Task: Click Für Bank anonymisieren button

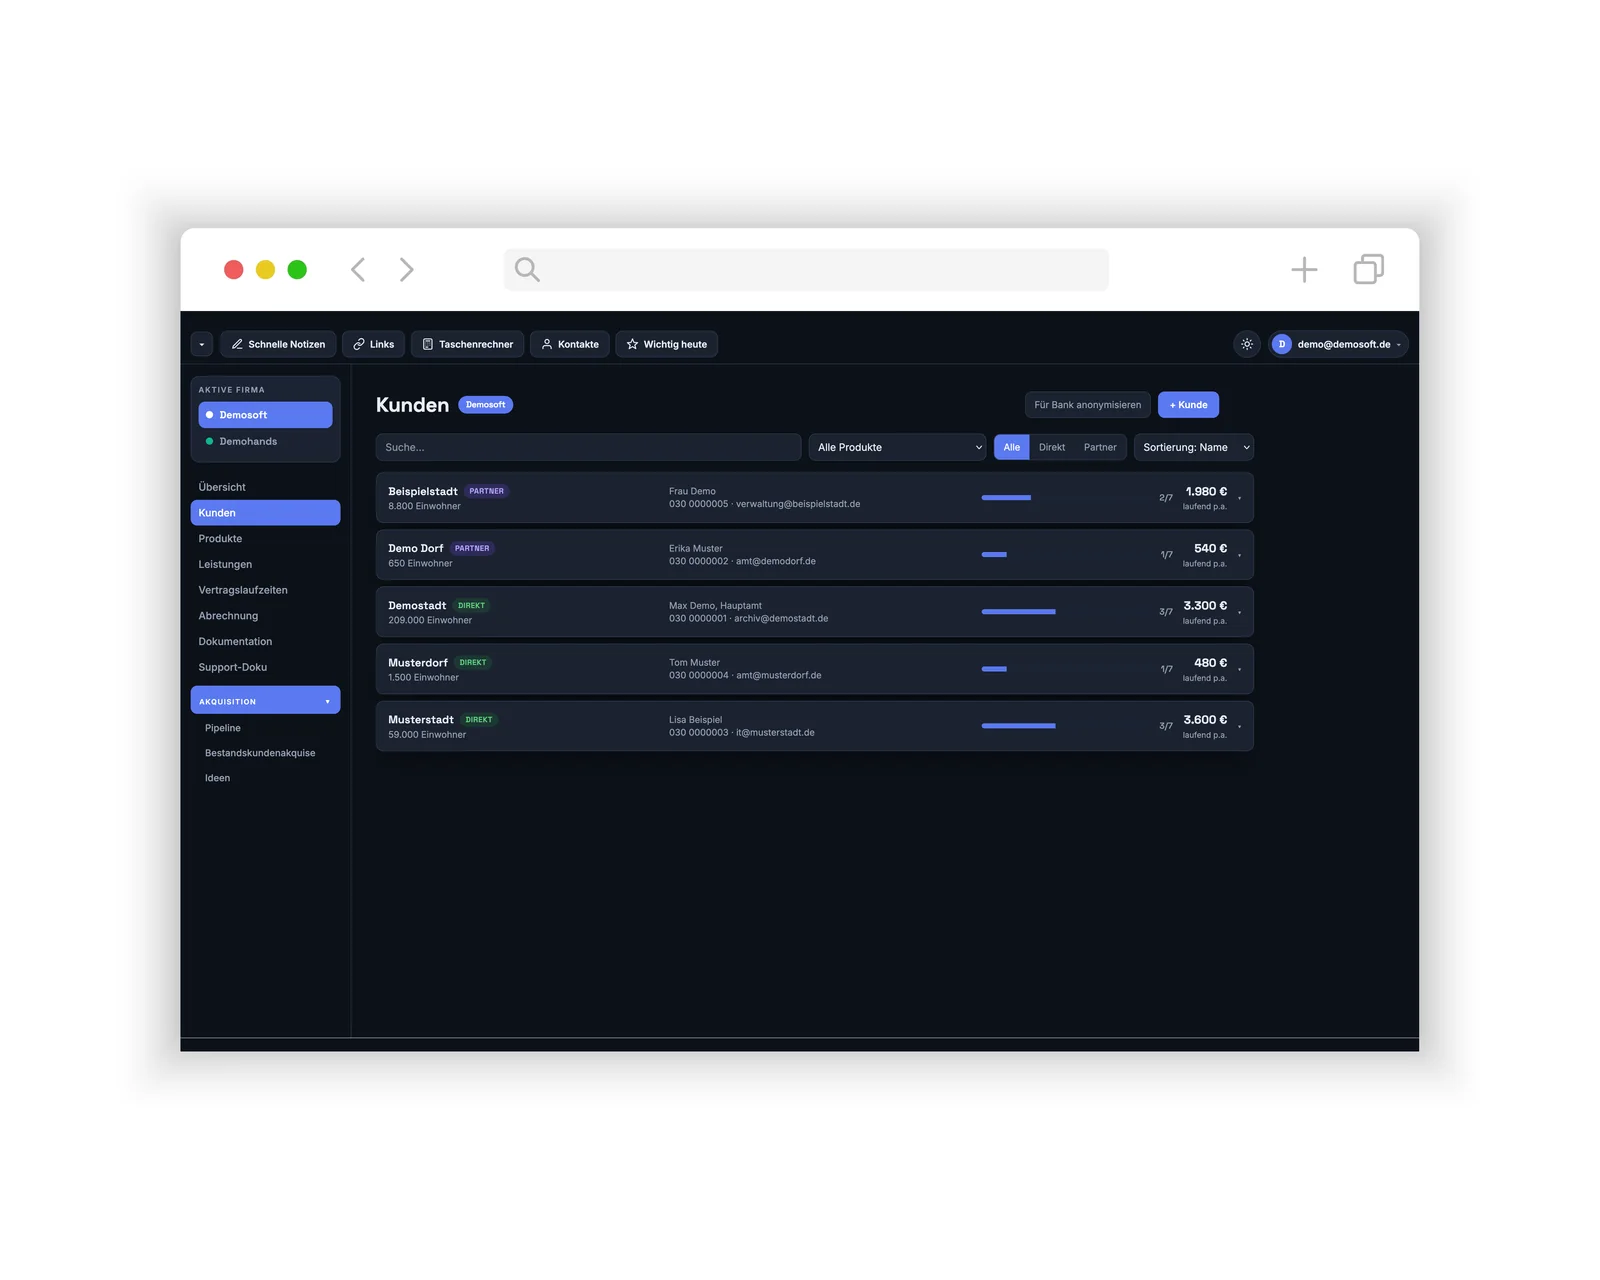Action: pyautogui.click(x=1087, y=405)
